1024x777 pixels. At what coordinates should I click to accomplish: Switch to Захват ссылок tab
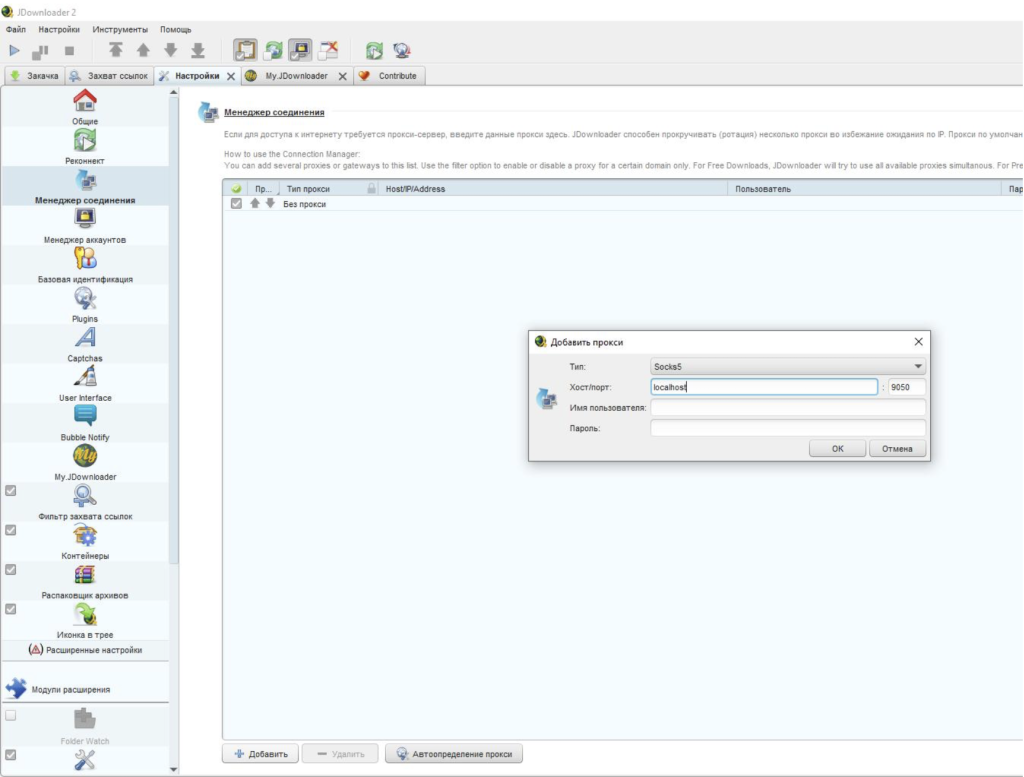click(x=109, y=76)
